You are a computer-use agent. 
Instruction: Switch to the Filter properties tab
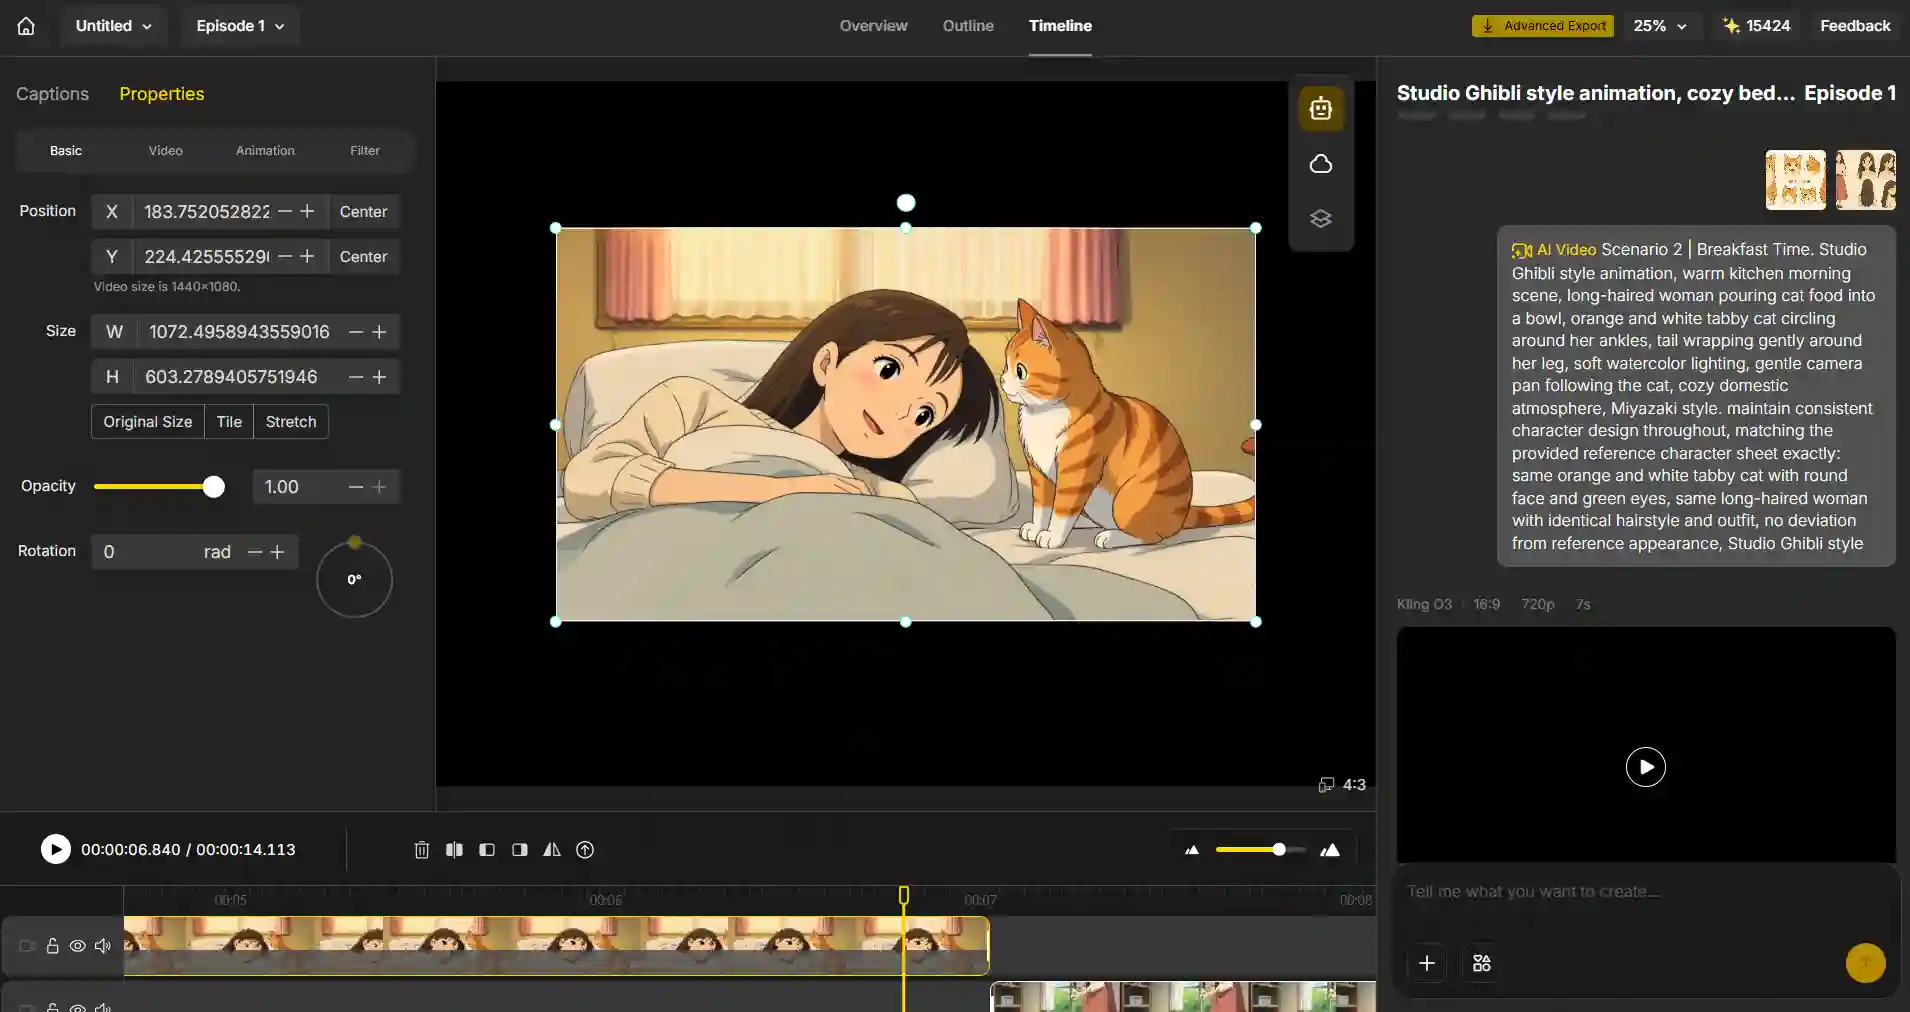[365, 151]
